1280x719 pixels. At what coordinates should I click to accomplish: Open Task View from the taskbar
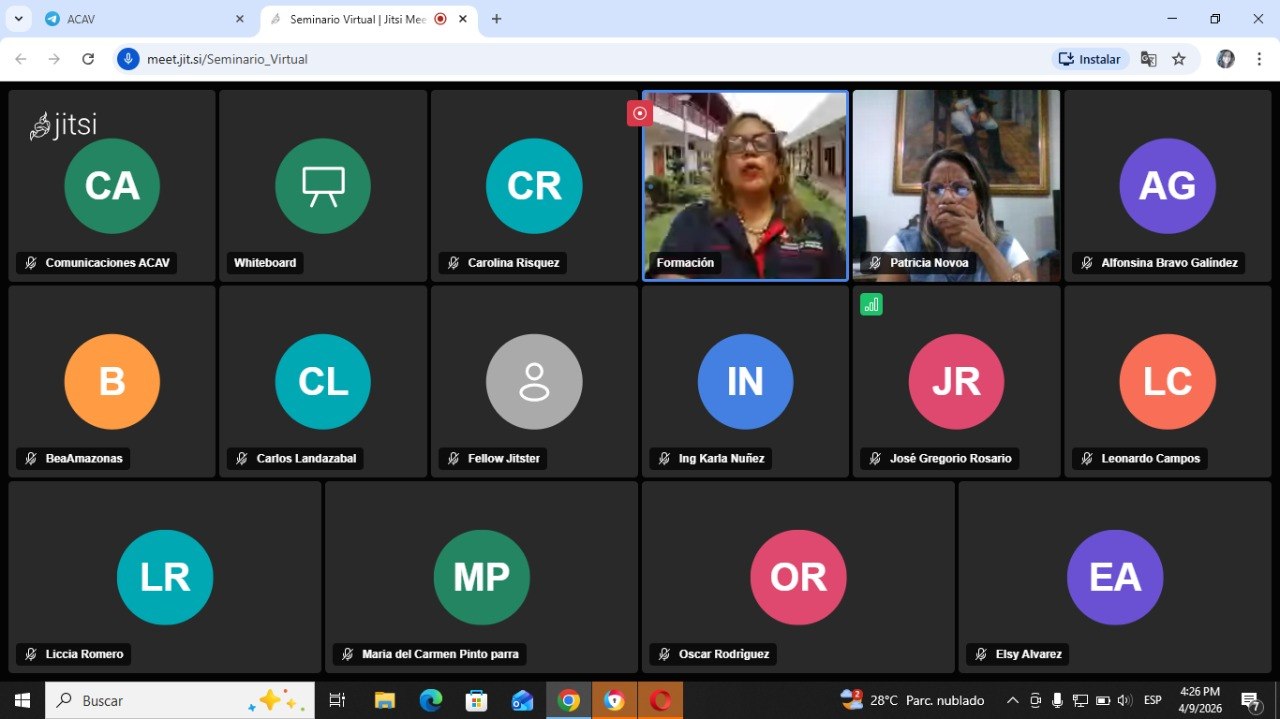337,701
